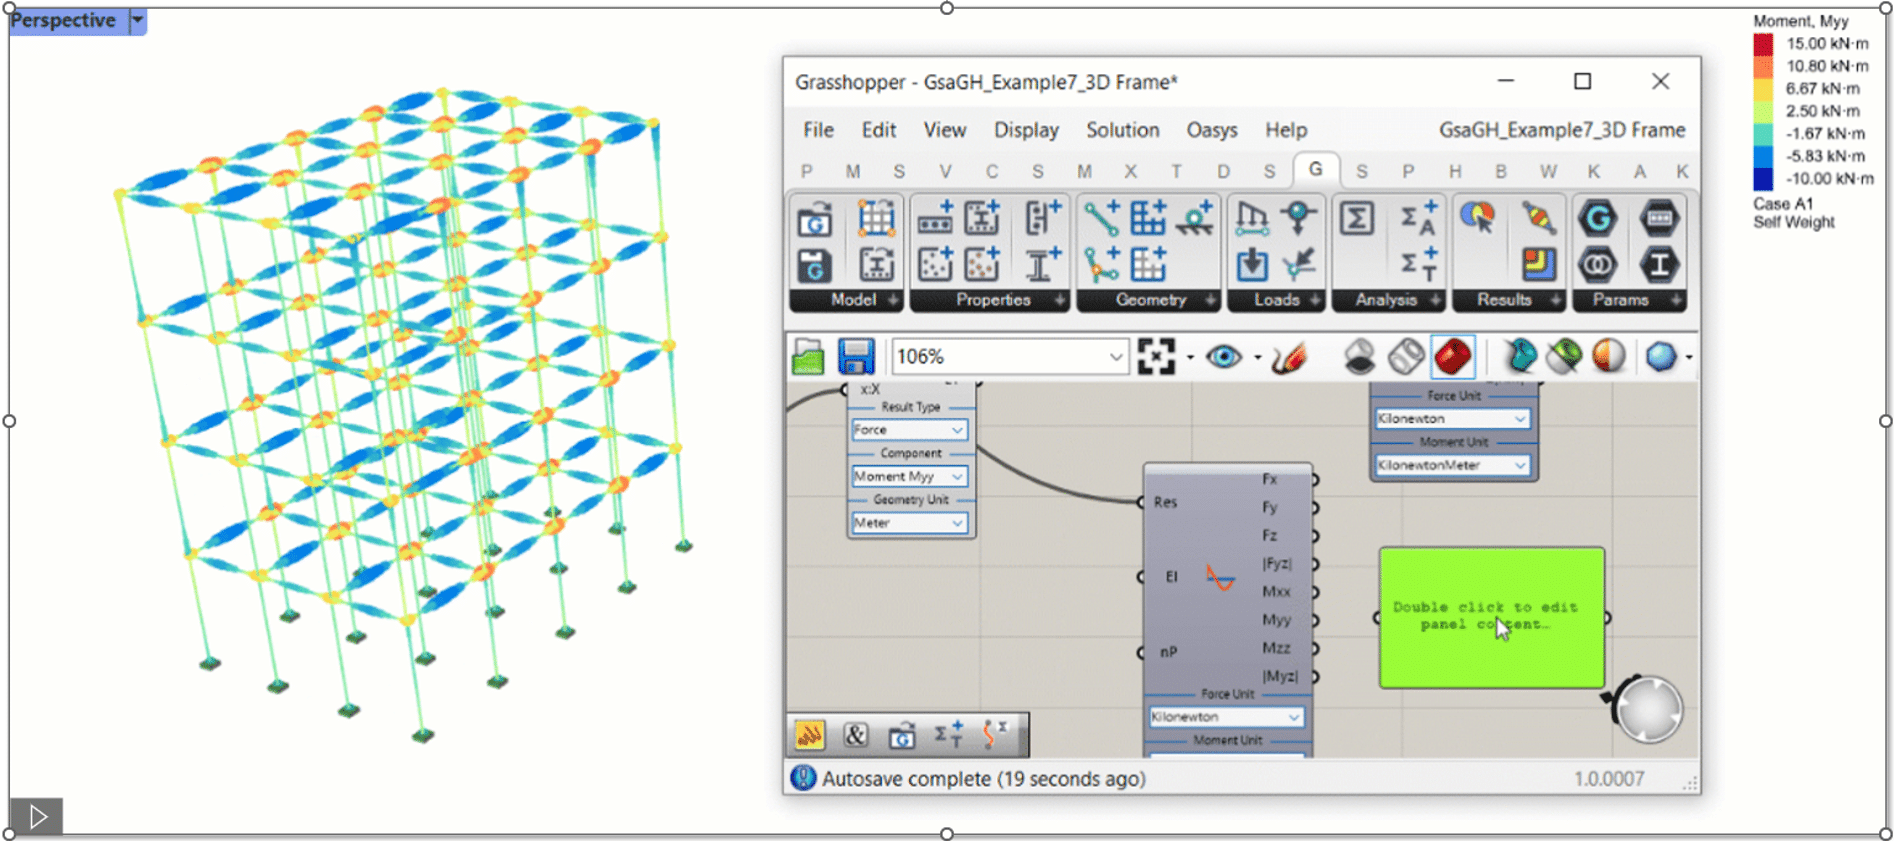Click the blue floppy Save File icon

(x=855, y=357)
